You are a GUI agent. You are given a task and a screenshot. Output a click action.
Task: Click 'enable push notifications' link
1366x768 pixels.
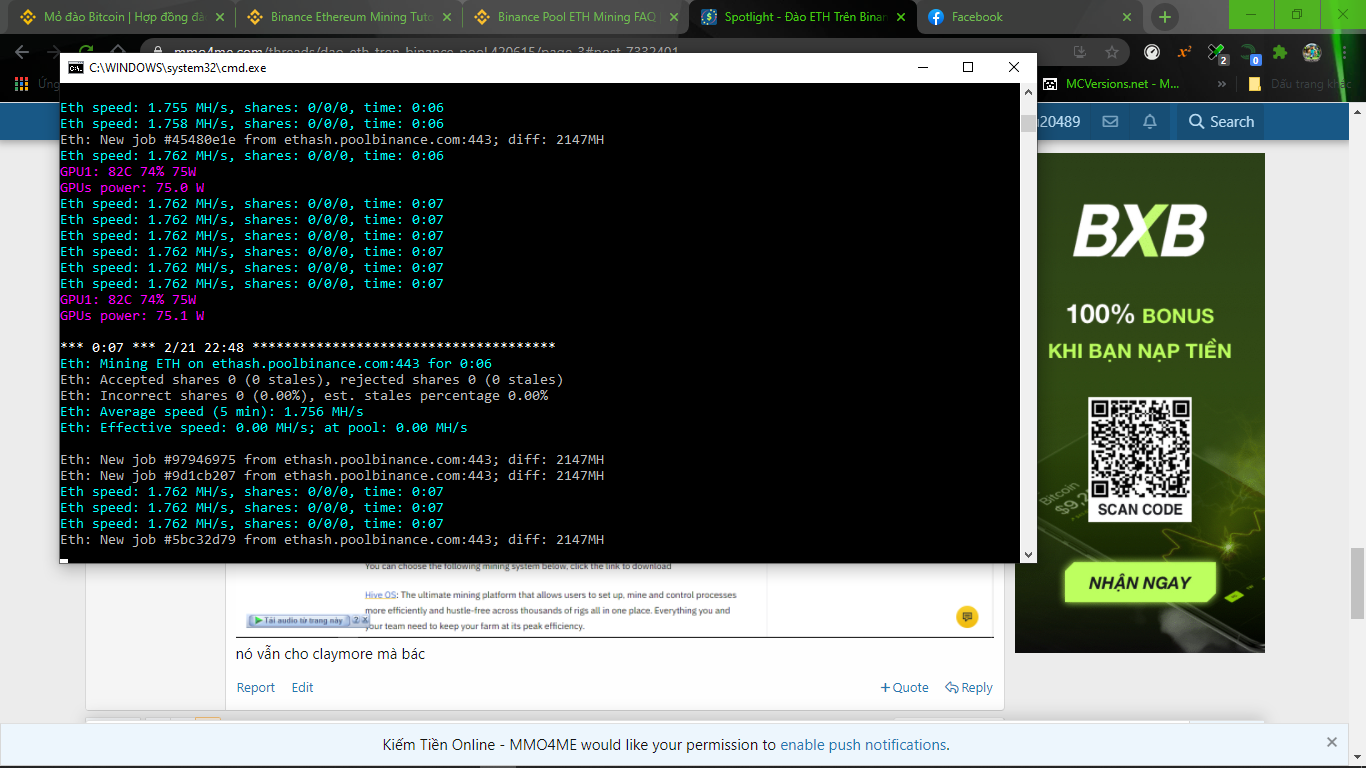[x=863, y=745]
